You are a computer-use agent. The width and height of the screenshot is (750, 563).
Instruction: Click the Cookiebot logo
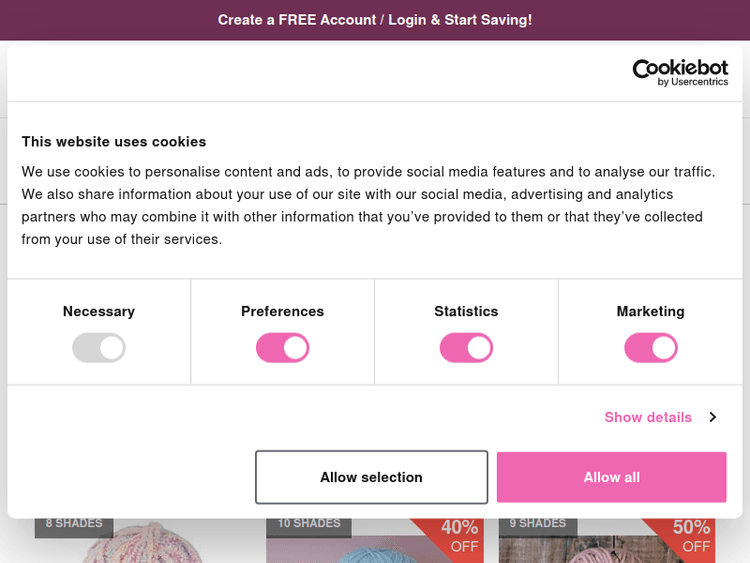[679, 72]
